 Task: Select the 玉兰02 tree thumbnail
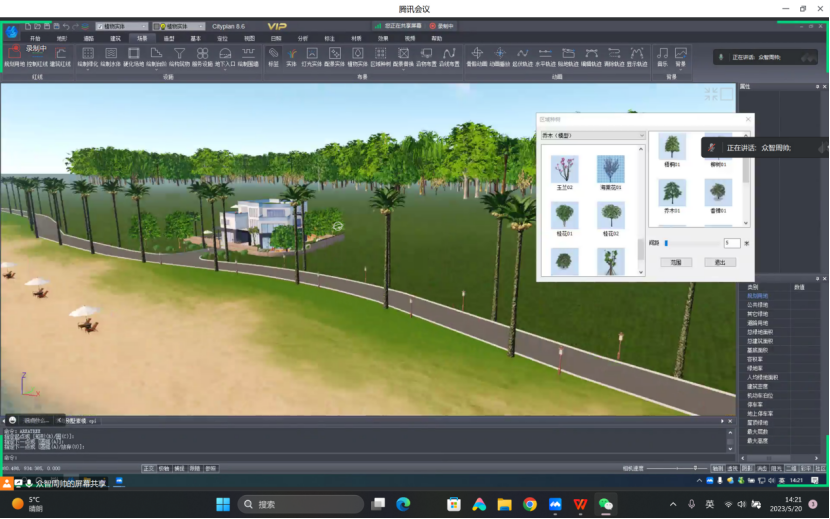[565, 170]
